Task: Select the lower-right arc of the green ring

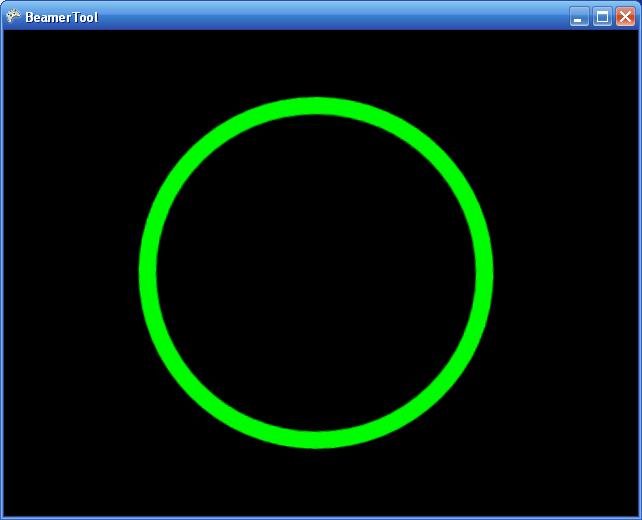Action: [435, 391]
